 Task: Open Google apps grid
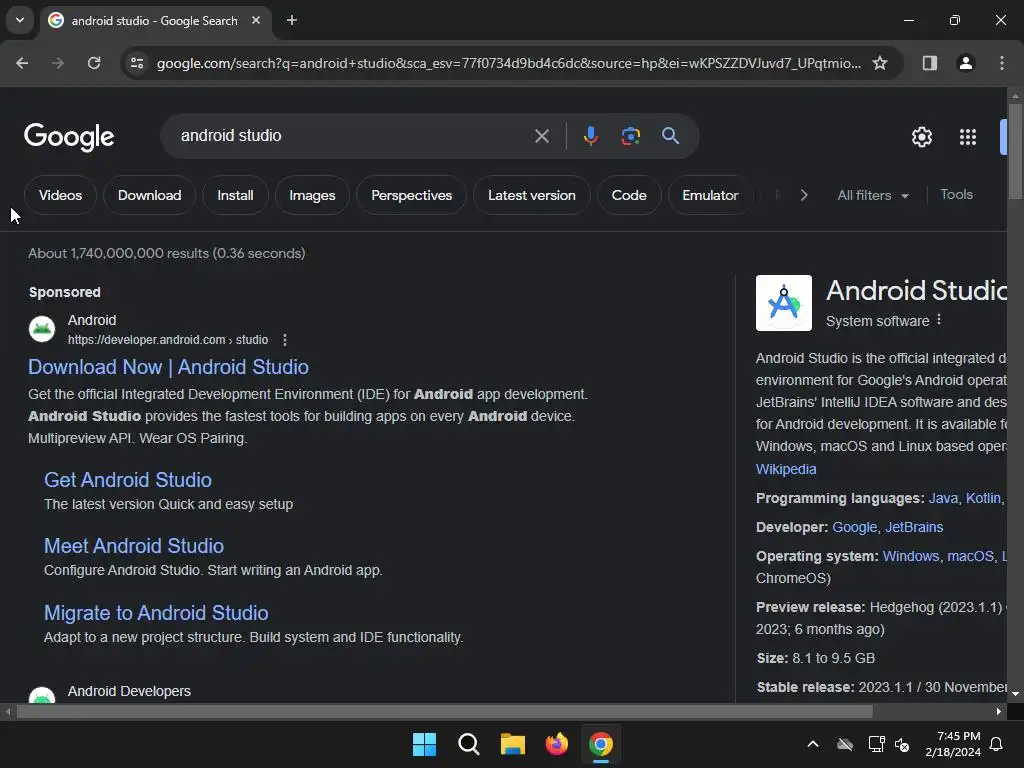click(x=968, y=137)
